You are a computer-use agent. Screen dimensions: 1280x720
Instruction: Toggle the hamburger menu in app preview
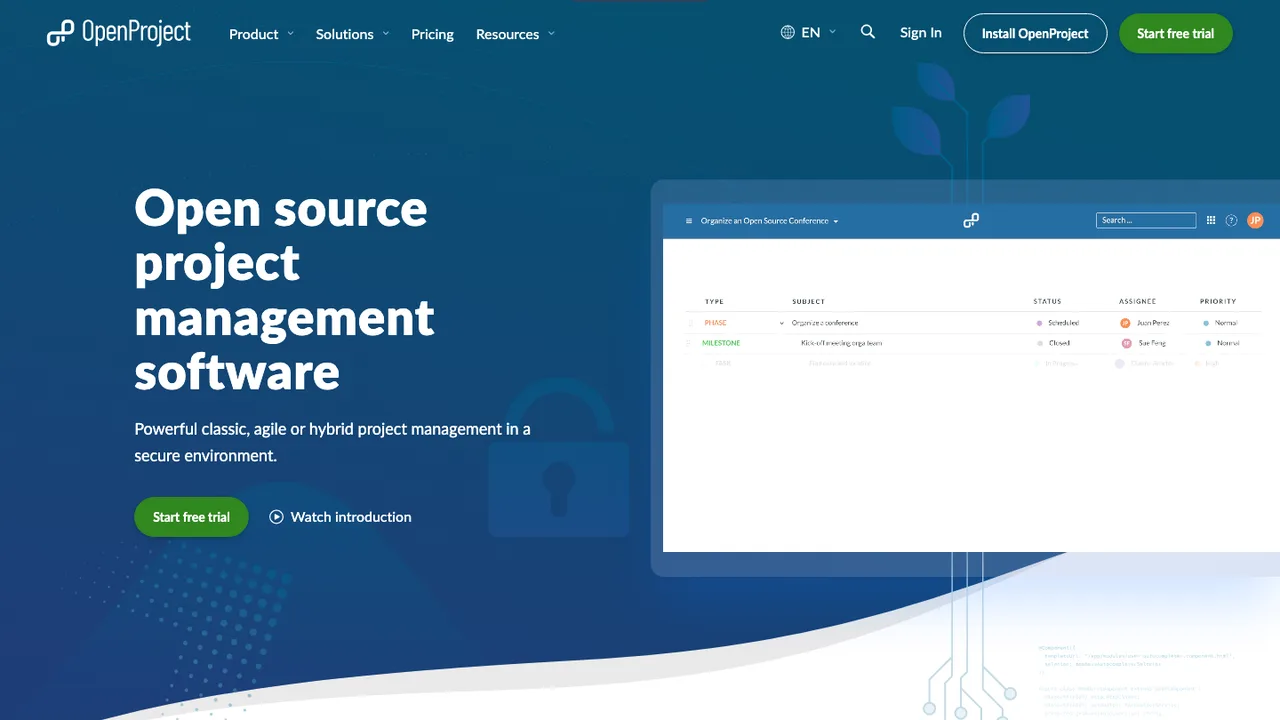tap(689, 221)
